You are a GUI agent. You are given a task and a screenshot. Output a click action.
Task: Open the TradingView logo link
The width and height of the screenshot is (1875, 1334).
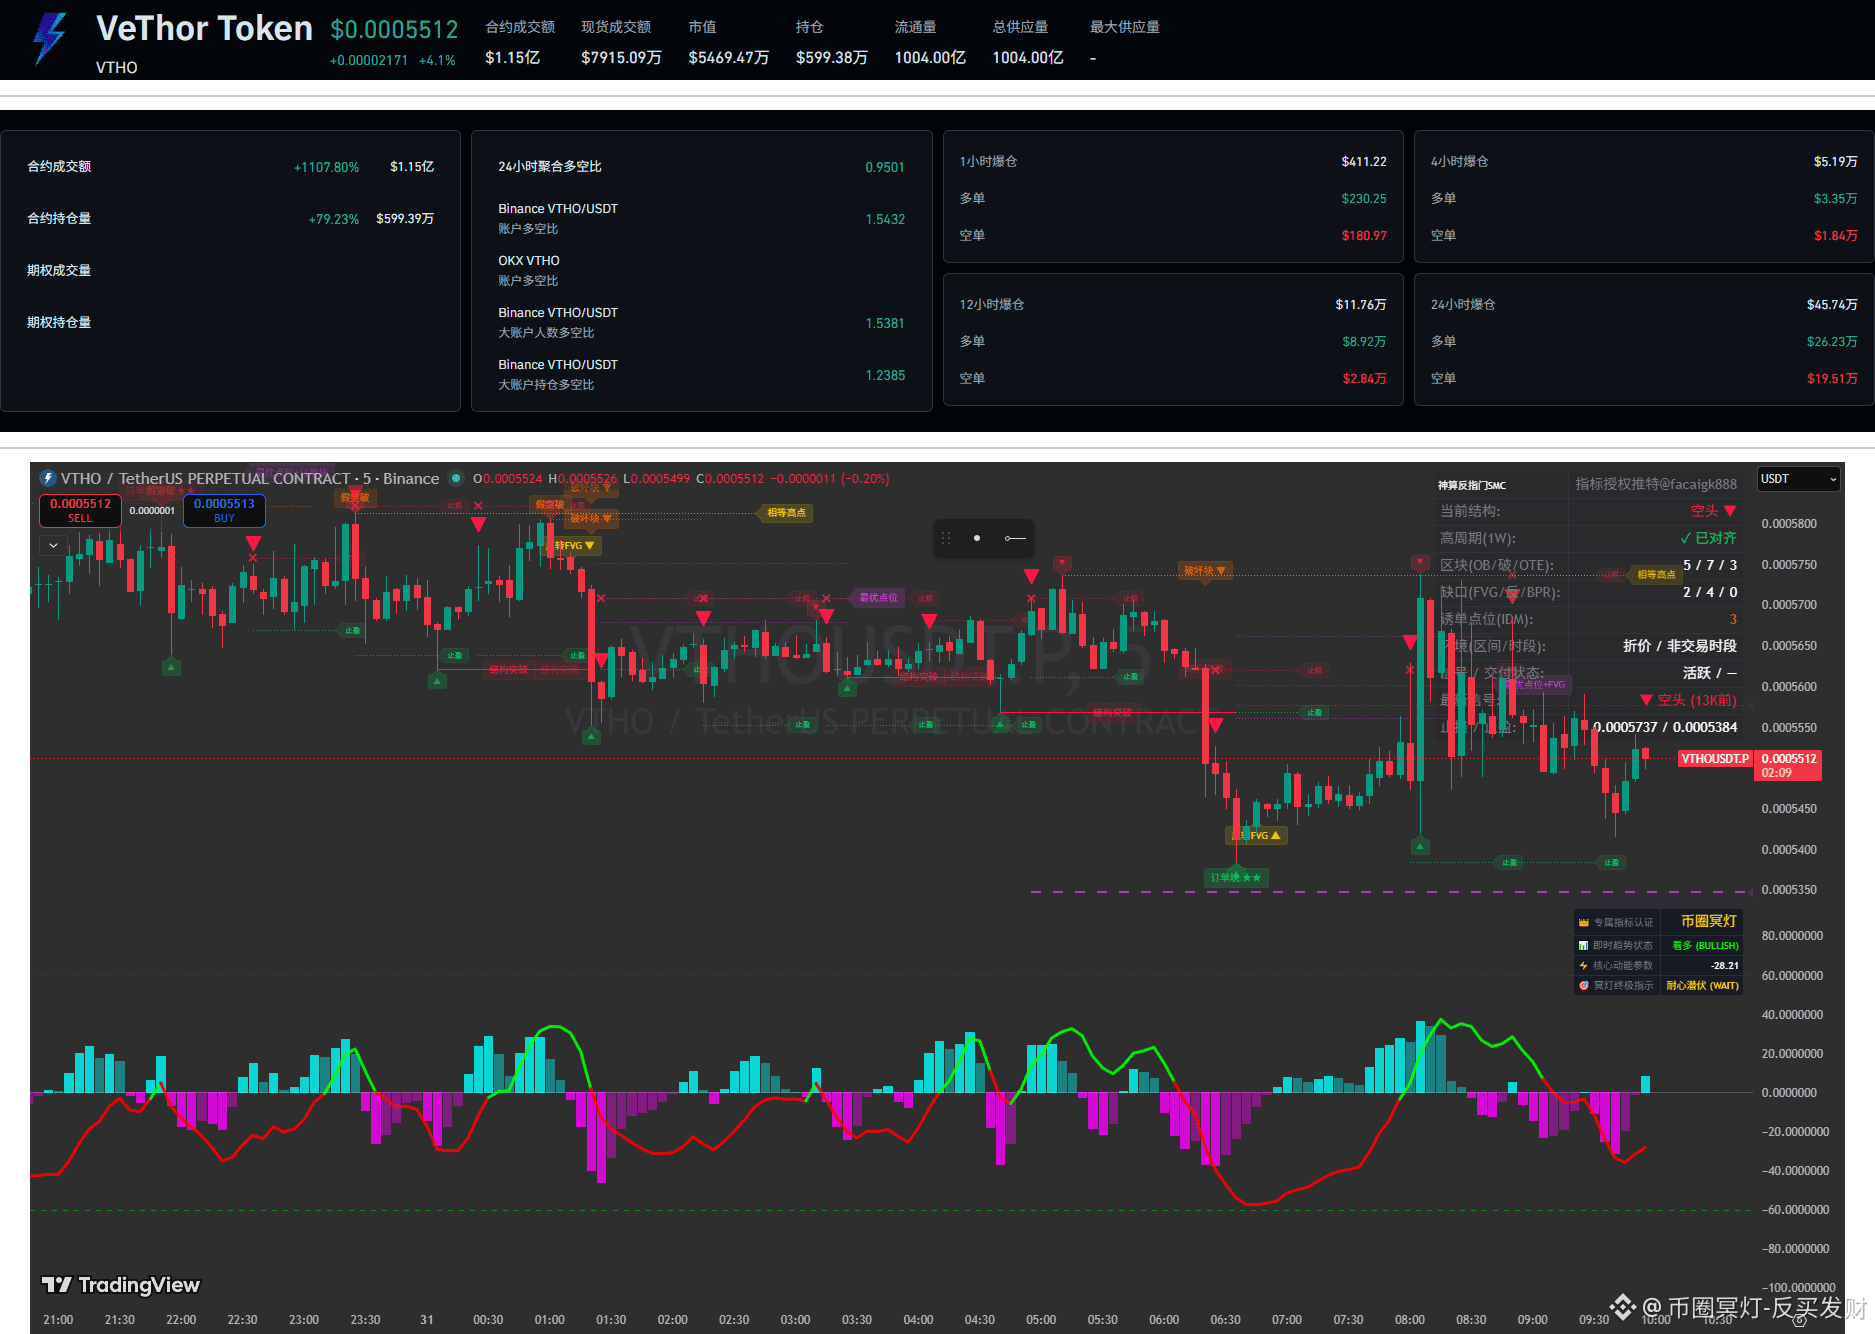[x=120, y=1285]
